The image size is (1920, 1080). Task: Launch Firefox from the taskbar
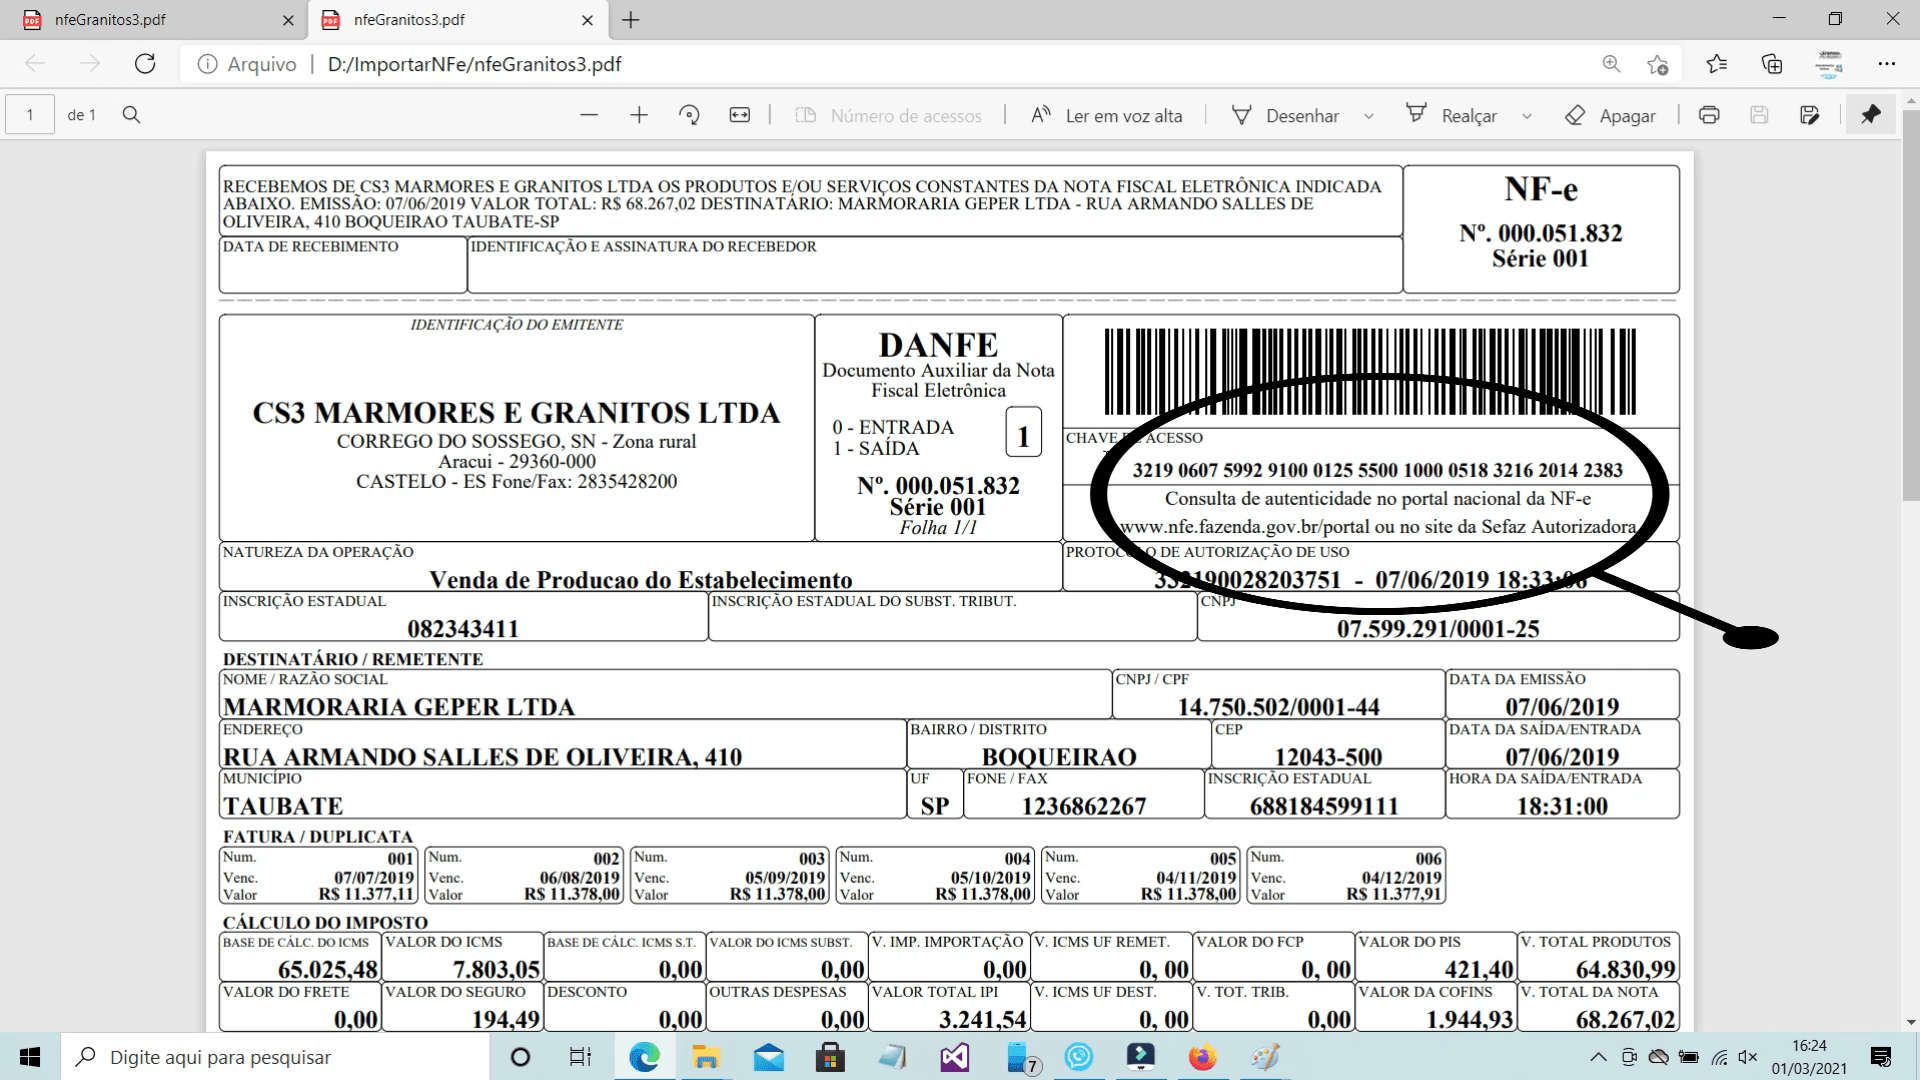click(1202, 1057)
